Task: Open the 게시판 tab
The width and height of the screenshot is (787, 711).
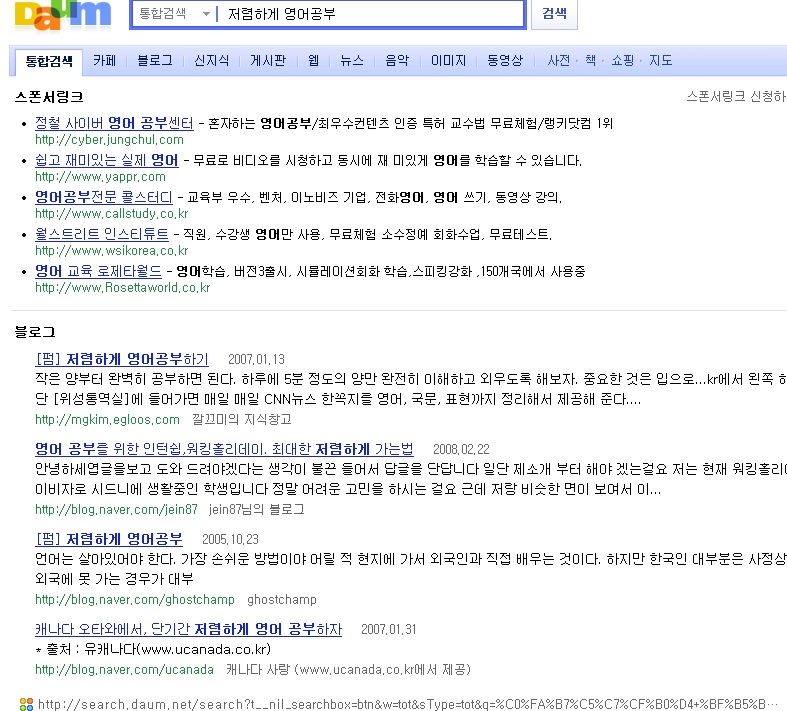Action: coord(268,61)
